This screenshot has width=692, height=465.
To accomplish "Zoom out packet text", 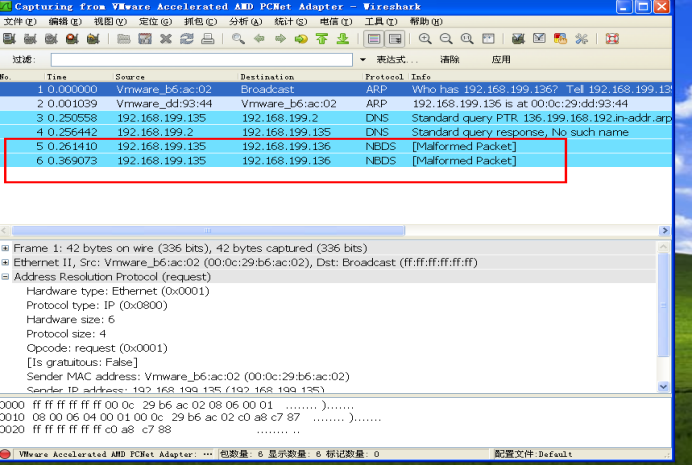I will coord(446,39).
